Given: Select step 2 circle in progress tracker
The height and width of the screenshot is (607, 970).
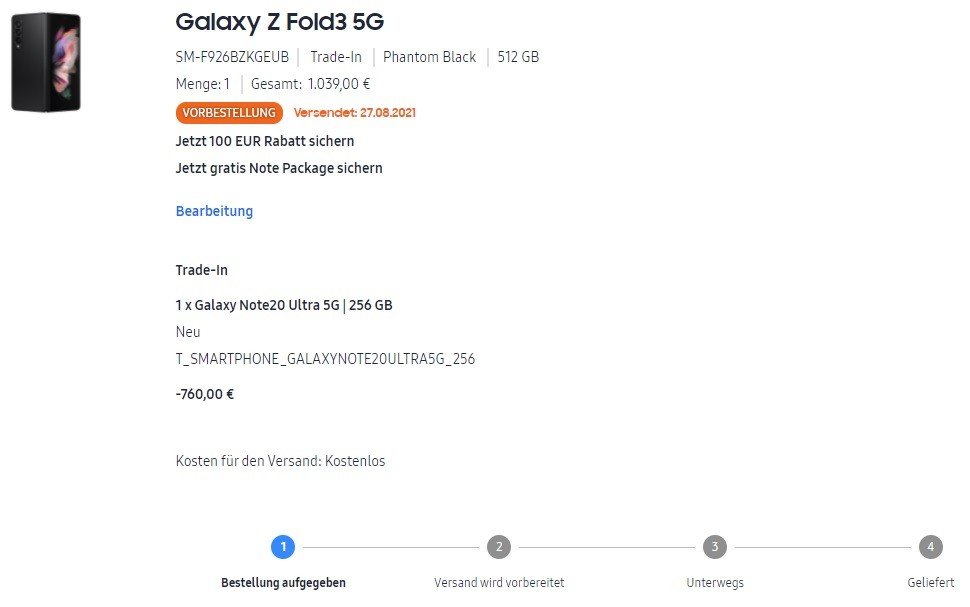Looking at the screenshot, I should coord(499,547).
